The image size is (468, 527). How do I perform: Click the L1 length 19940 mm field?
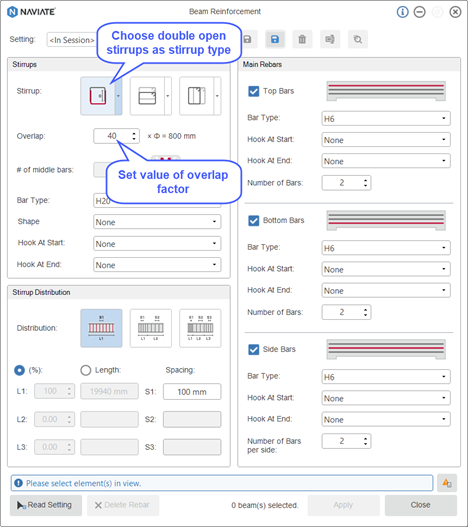(109, 391)
